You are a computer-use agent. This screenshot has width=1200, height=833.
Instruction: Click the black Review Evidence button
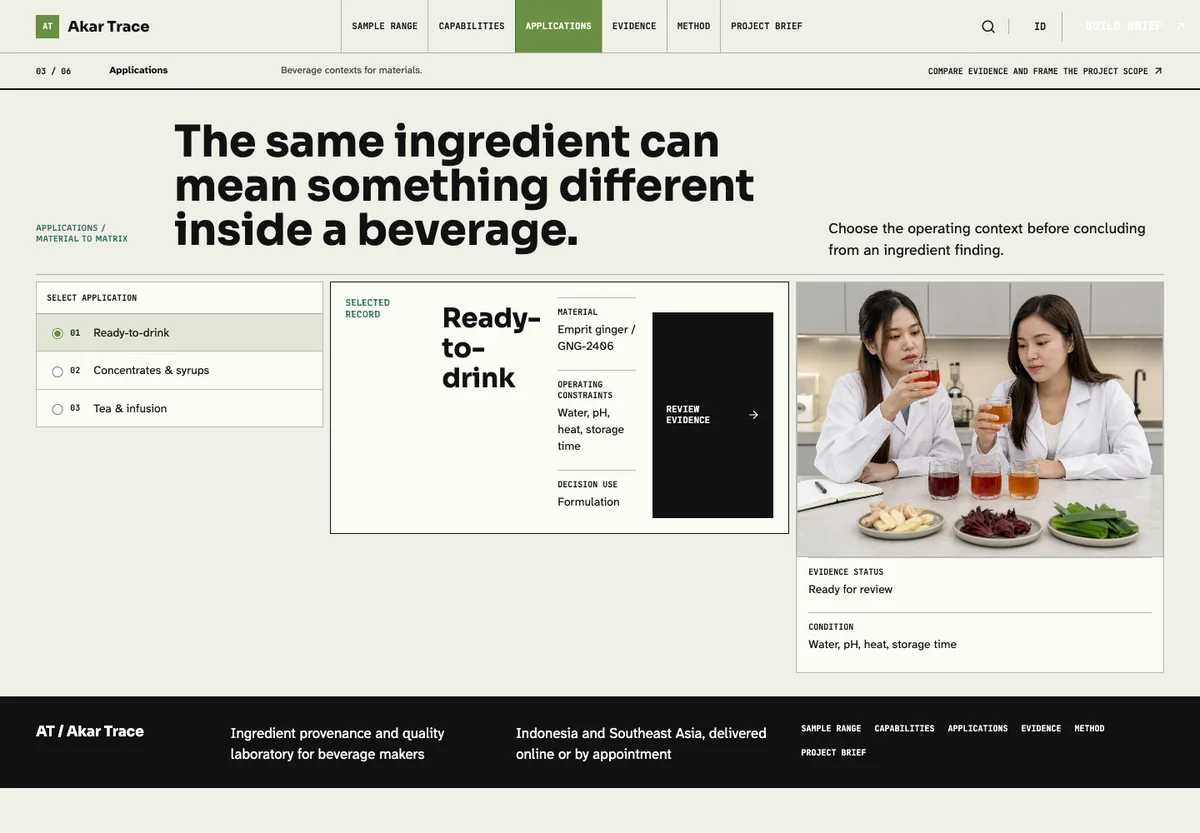coord(713,415)
